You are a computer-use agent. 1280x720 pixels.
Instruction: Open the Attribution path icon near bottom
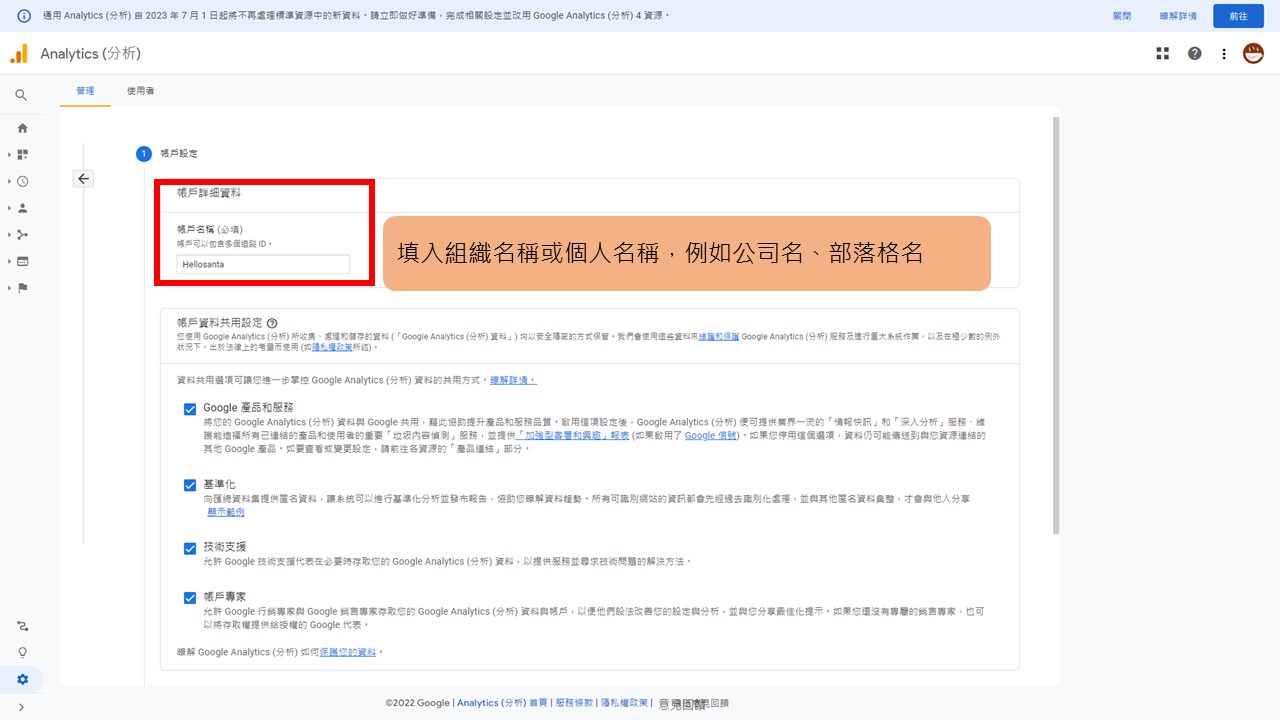[22, 626]
